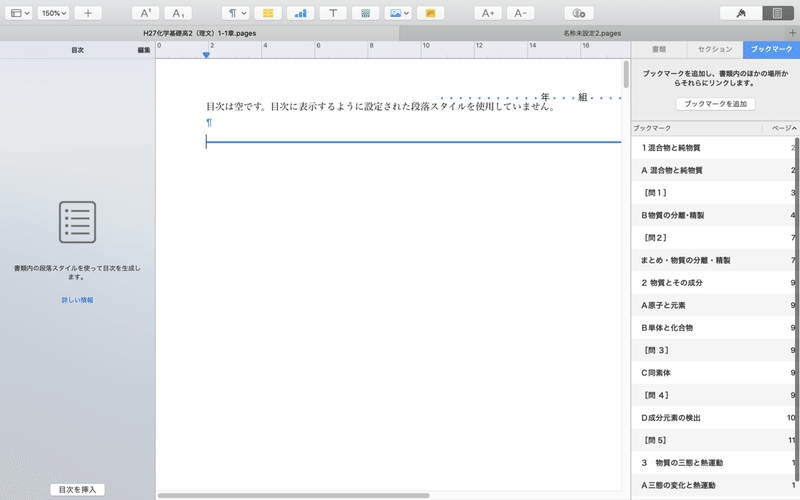Click the table of contents list icon
Viewport: 800px width, 500px height.
click(x=78, y=222)
